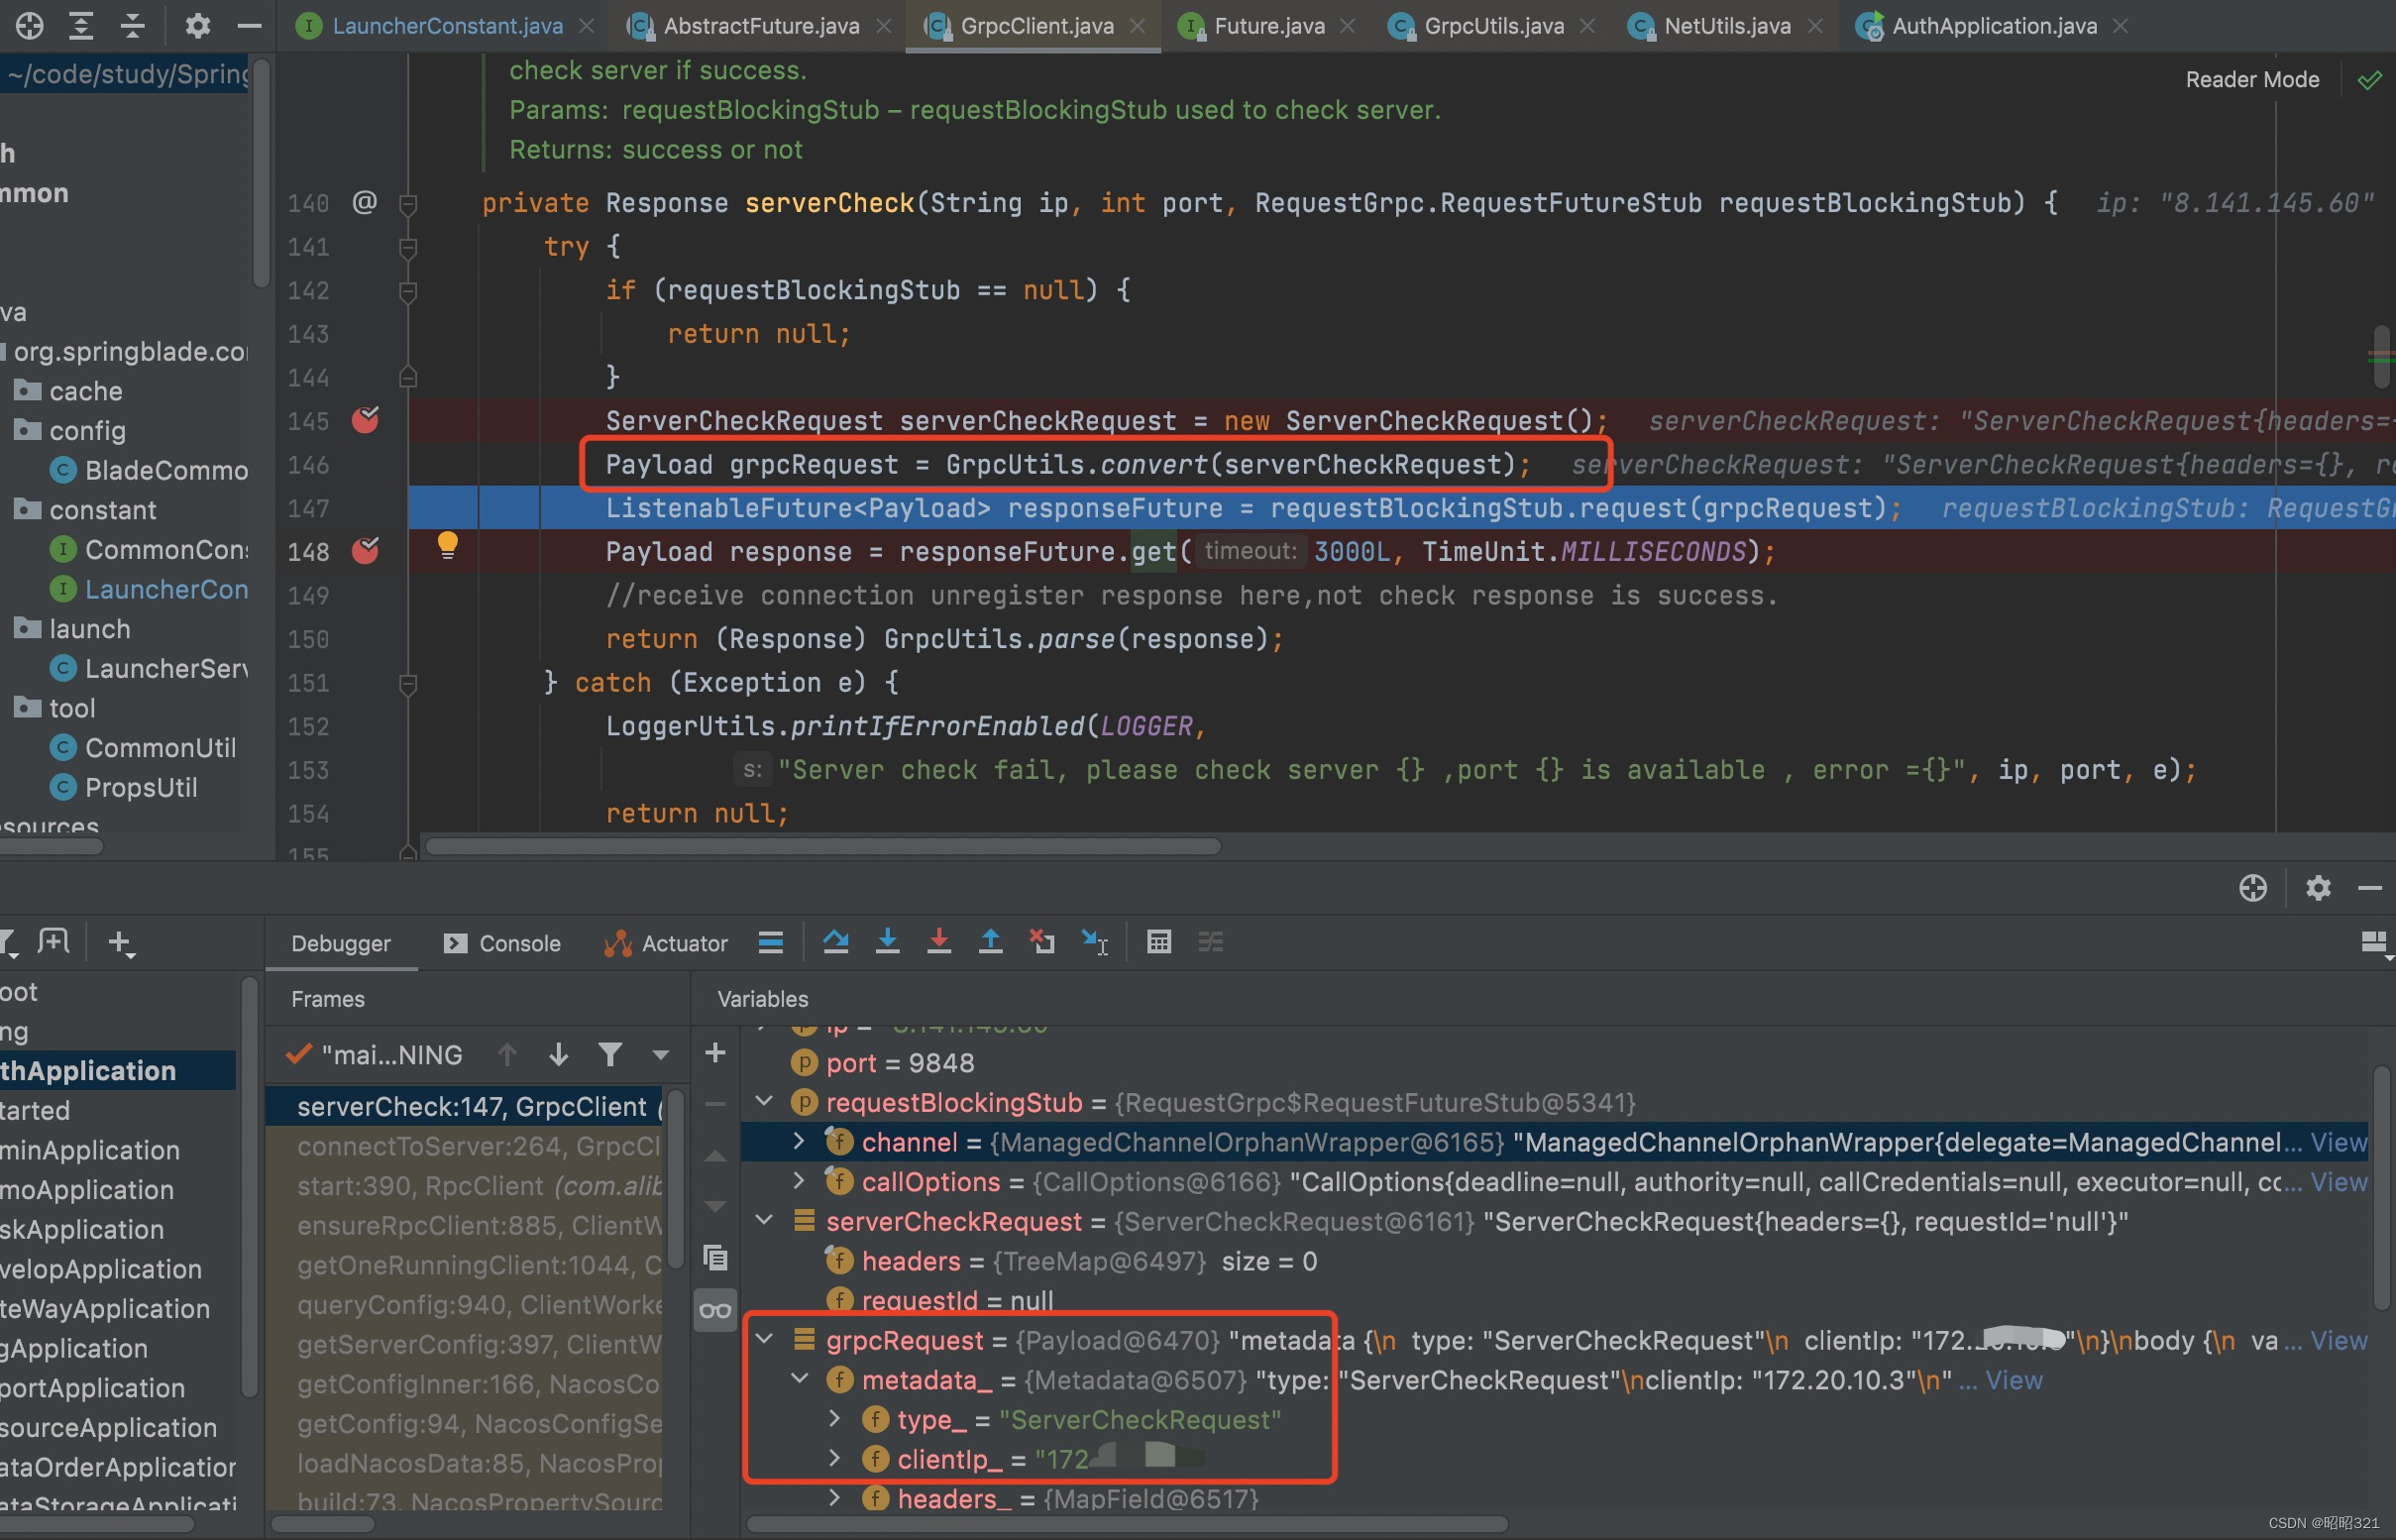Click the Step Into icon in debugger toolbar
The image size is (2396, 1540).
[x=888, y=941]
